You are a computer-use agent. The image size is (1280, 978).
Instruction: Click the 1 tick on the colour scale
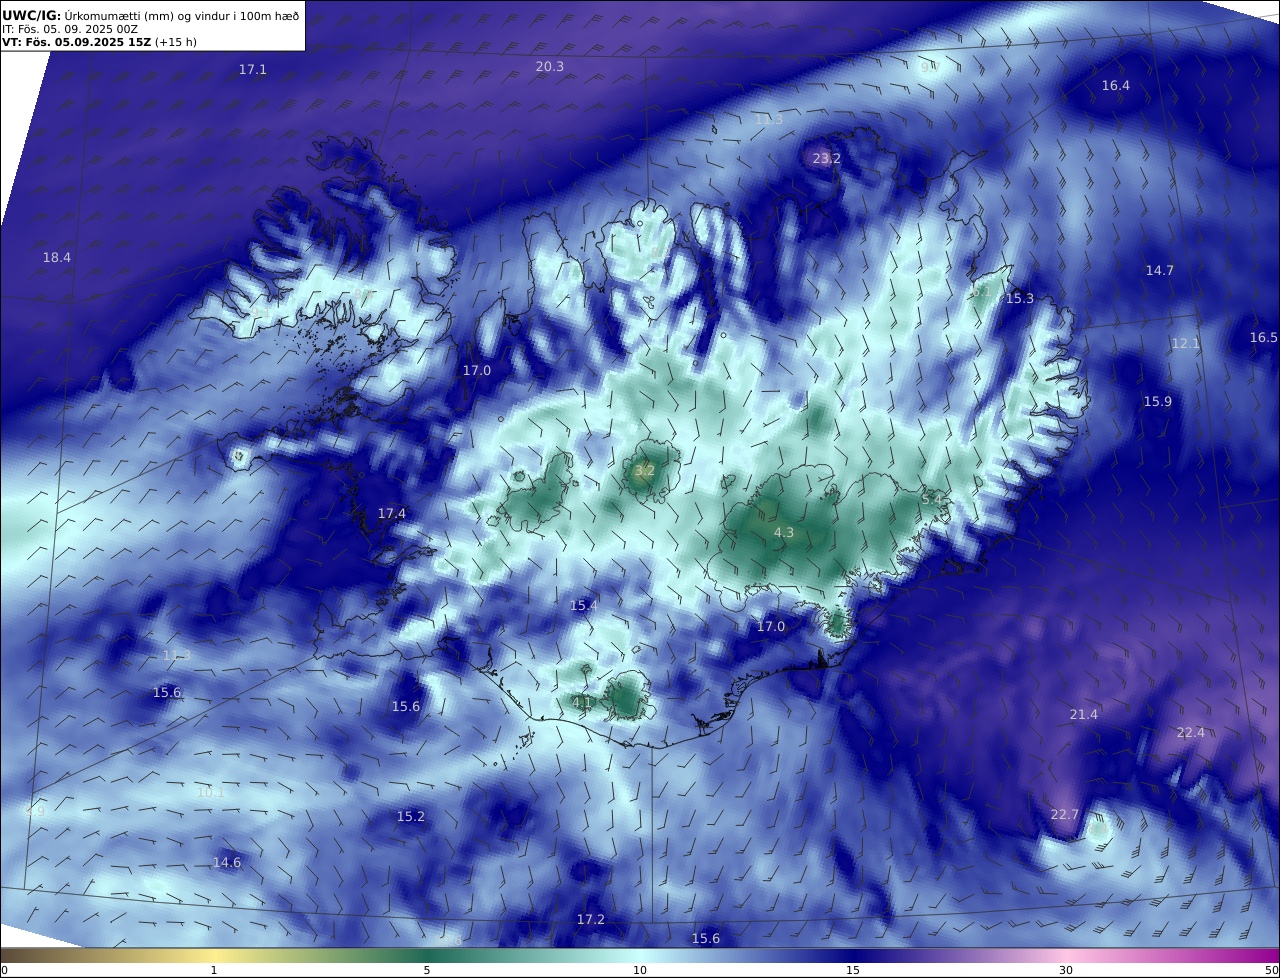[214, 970]
